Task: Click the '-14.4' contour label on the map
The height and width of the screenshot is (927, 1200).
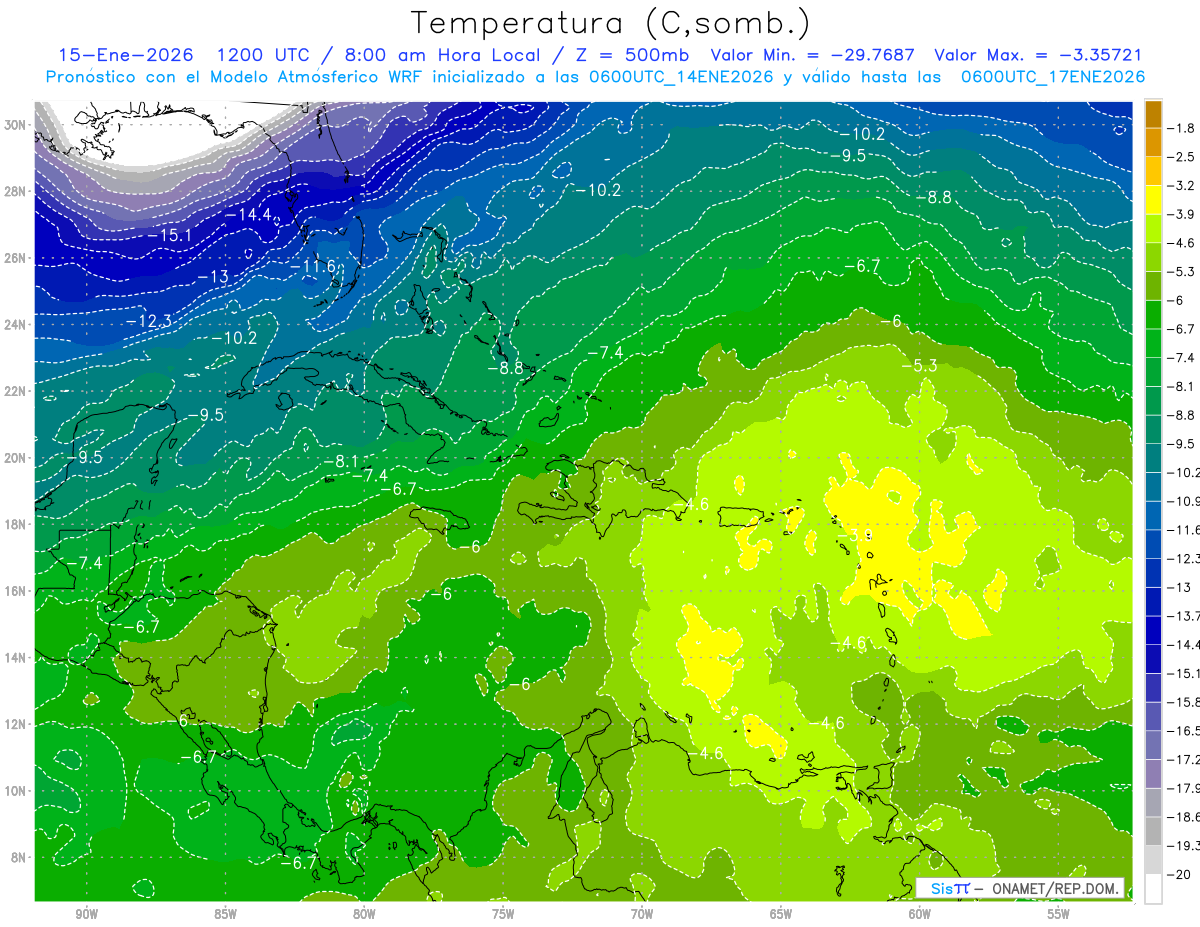Action: click(248, 214)
